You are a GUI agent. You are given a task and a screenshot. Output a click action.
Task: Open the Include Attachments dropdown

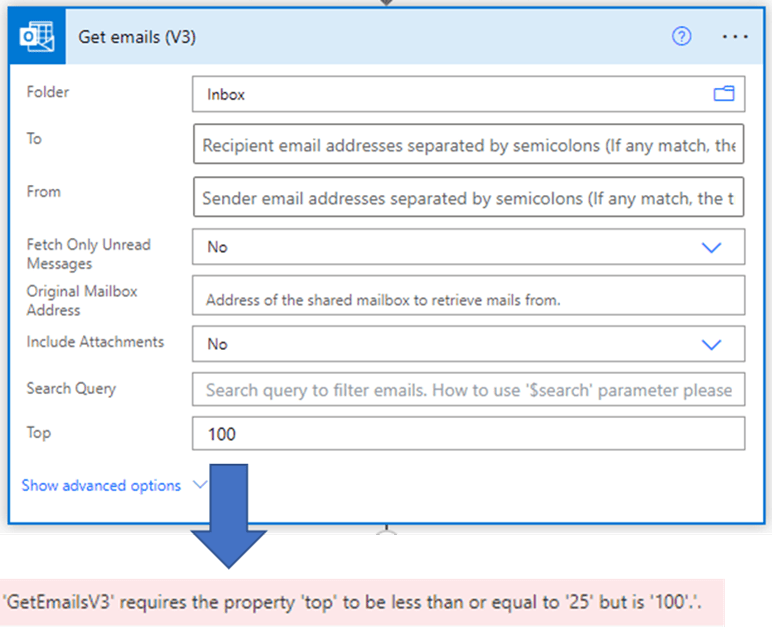(468, 344)
